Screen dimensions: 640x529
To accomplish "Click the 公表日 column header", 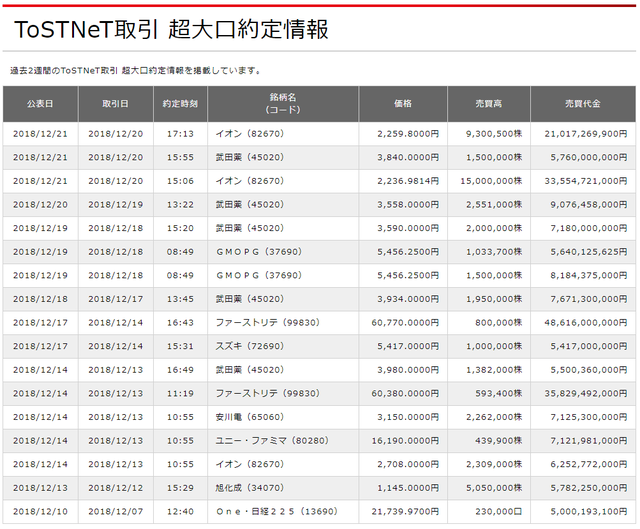I will click(x=40, y=104).
